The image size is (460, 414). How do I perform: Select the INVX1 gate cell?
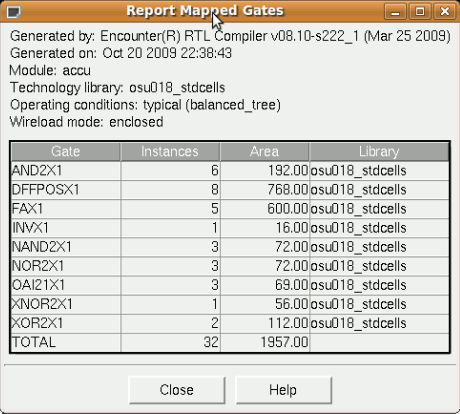click(66, 228)
